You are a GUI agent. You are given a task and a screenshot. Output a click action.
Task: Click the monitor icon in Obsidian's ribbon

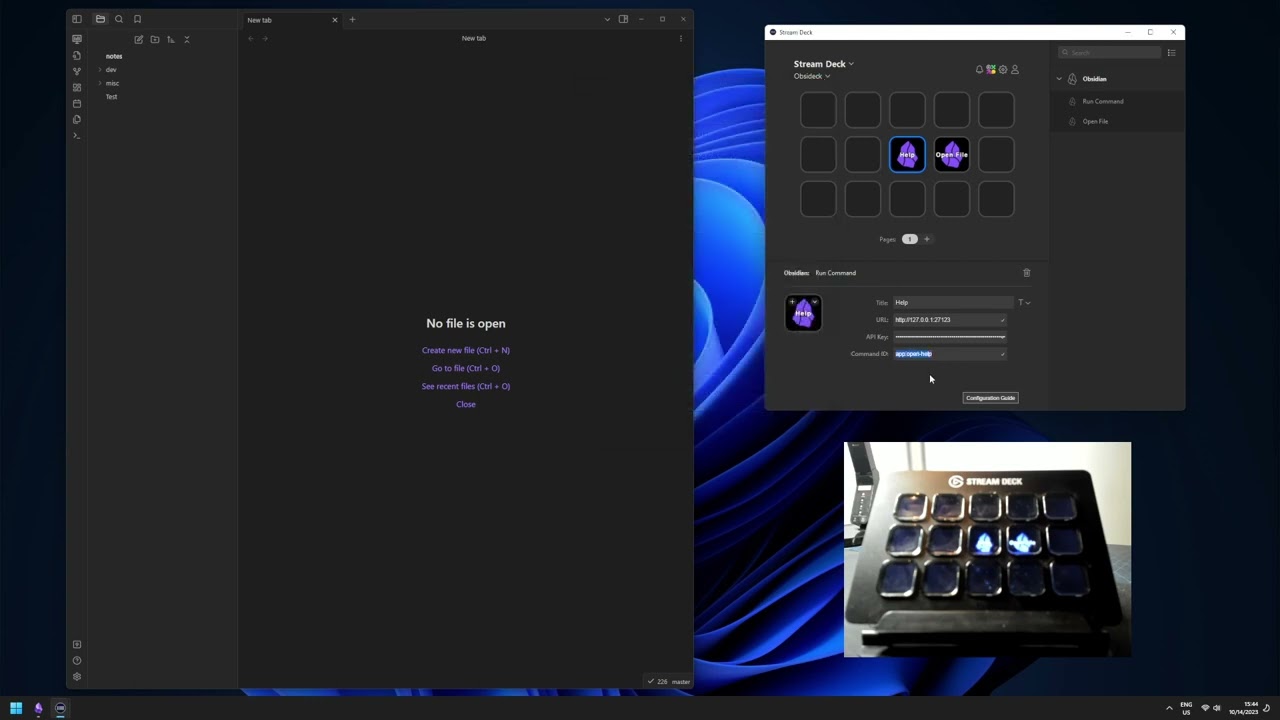pos(77,40)
